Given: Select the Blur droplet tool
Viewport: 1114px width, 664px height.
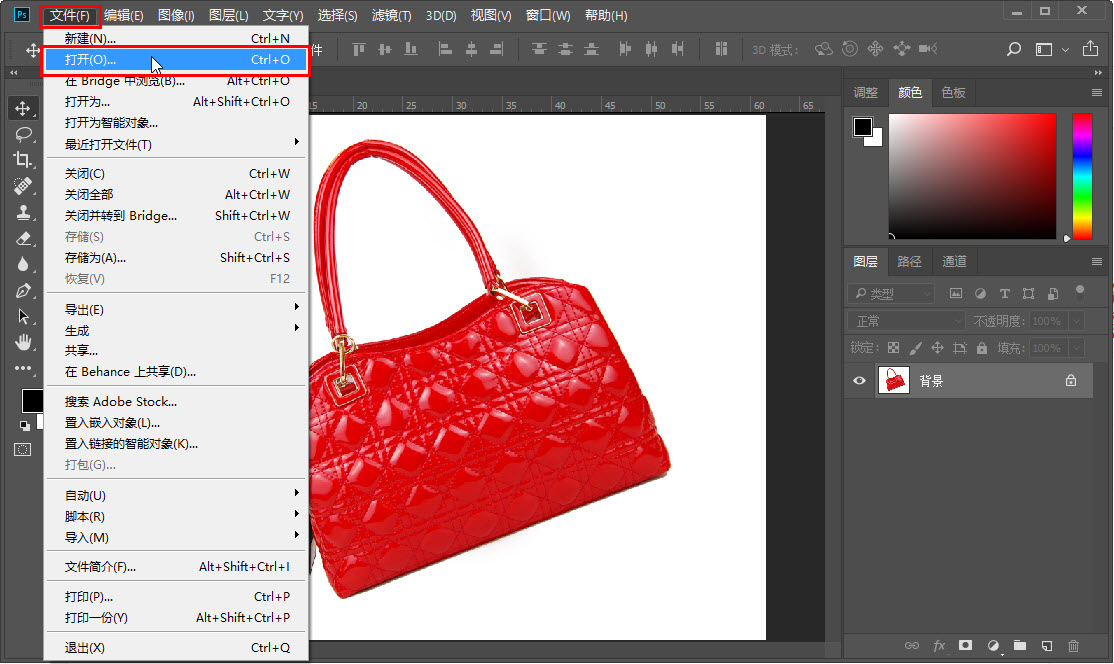Looking at the screenshot, I should pyautogui.click(x=23, y=264).
